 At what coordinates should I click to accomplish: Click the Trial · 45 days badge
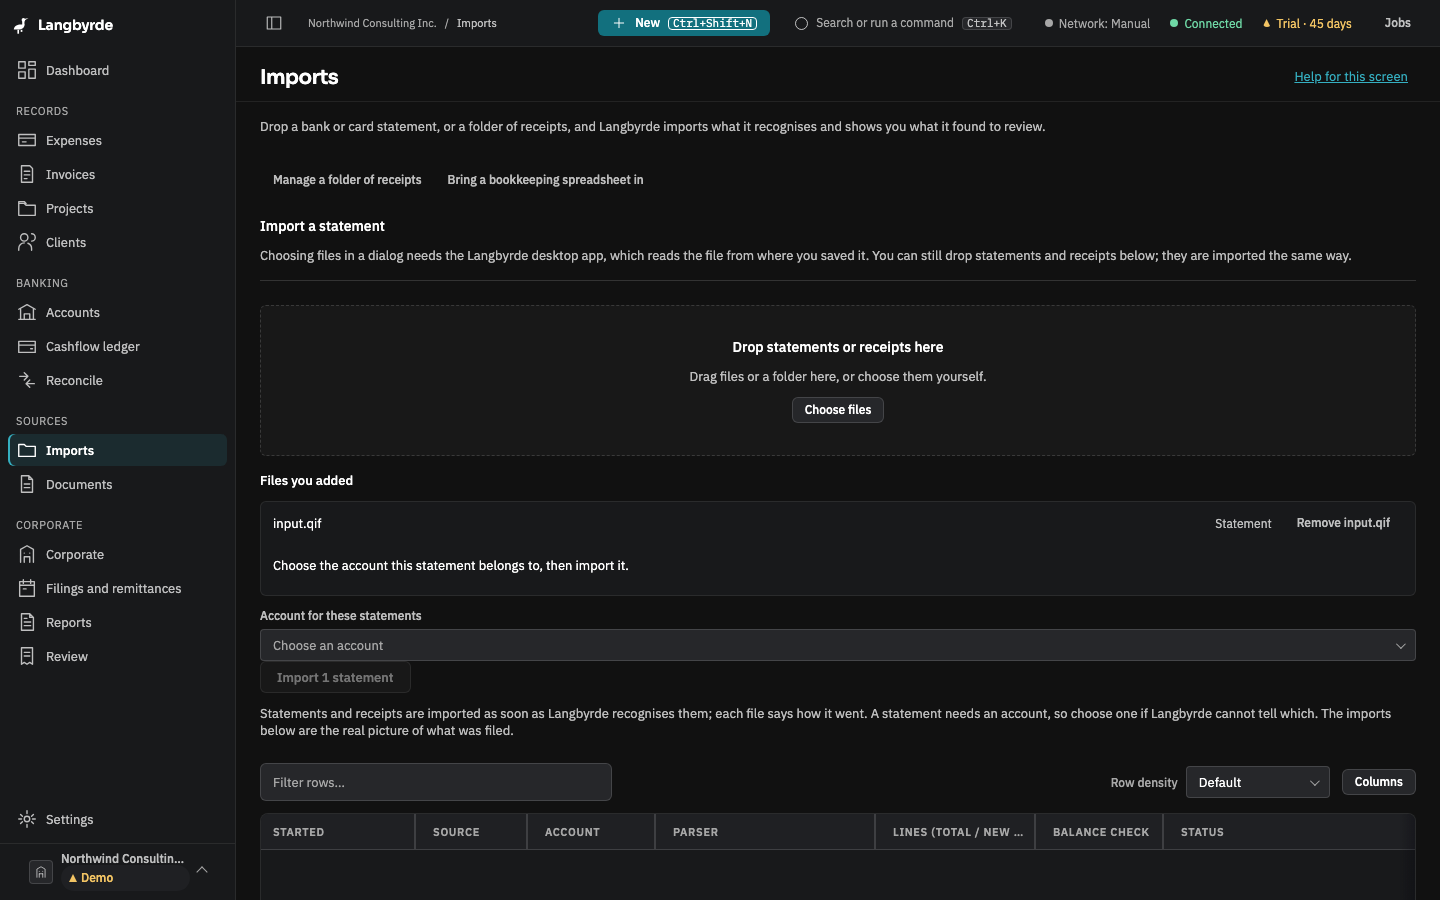(1307, 23)
